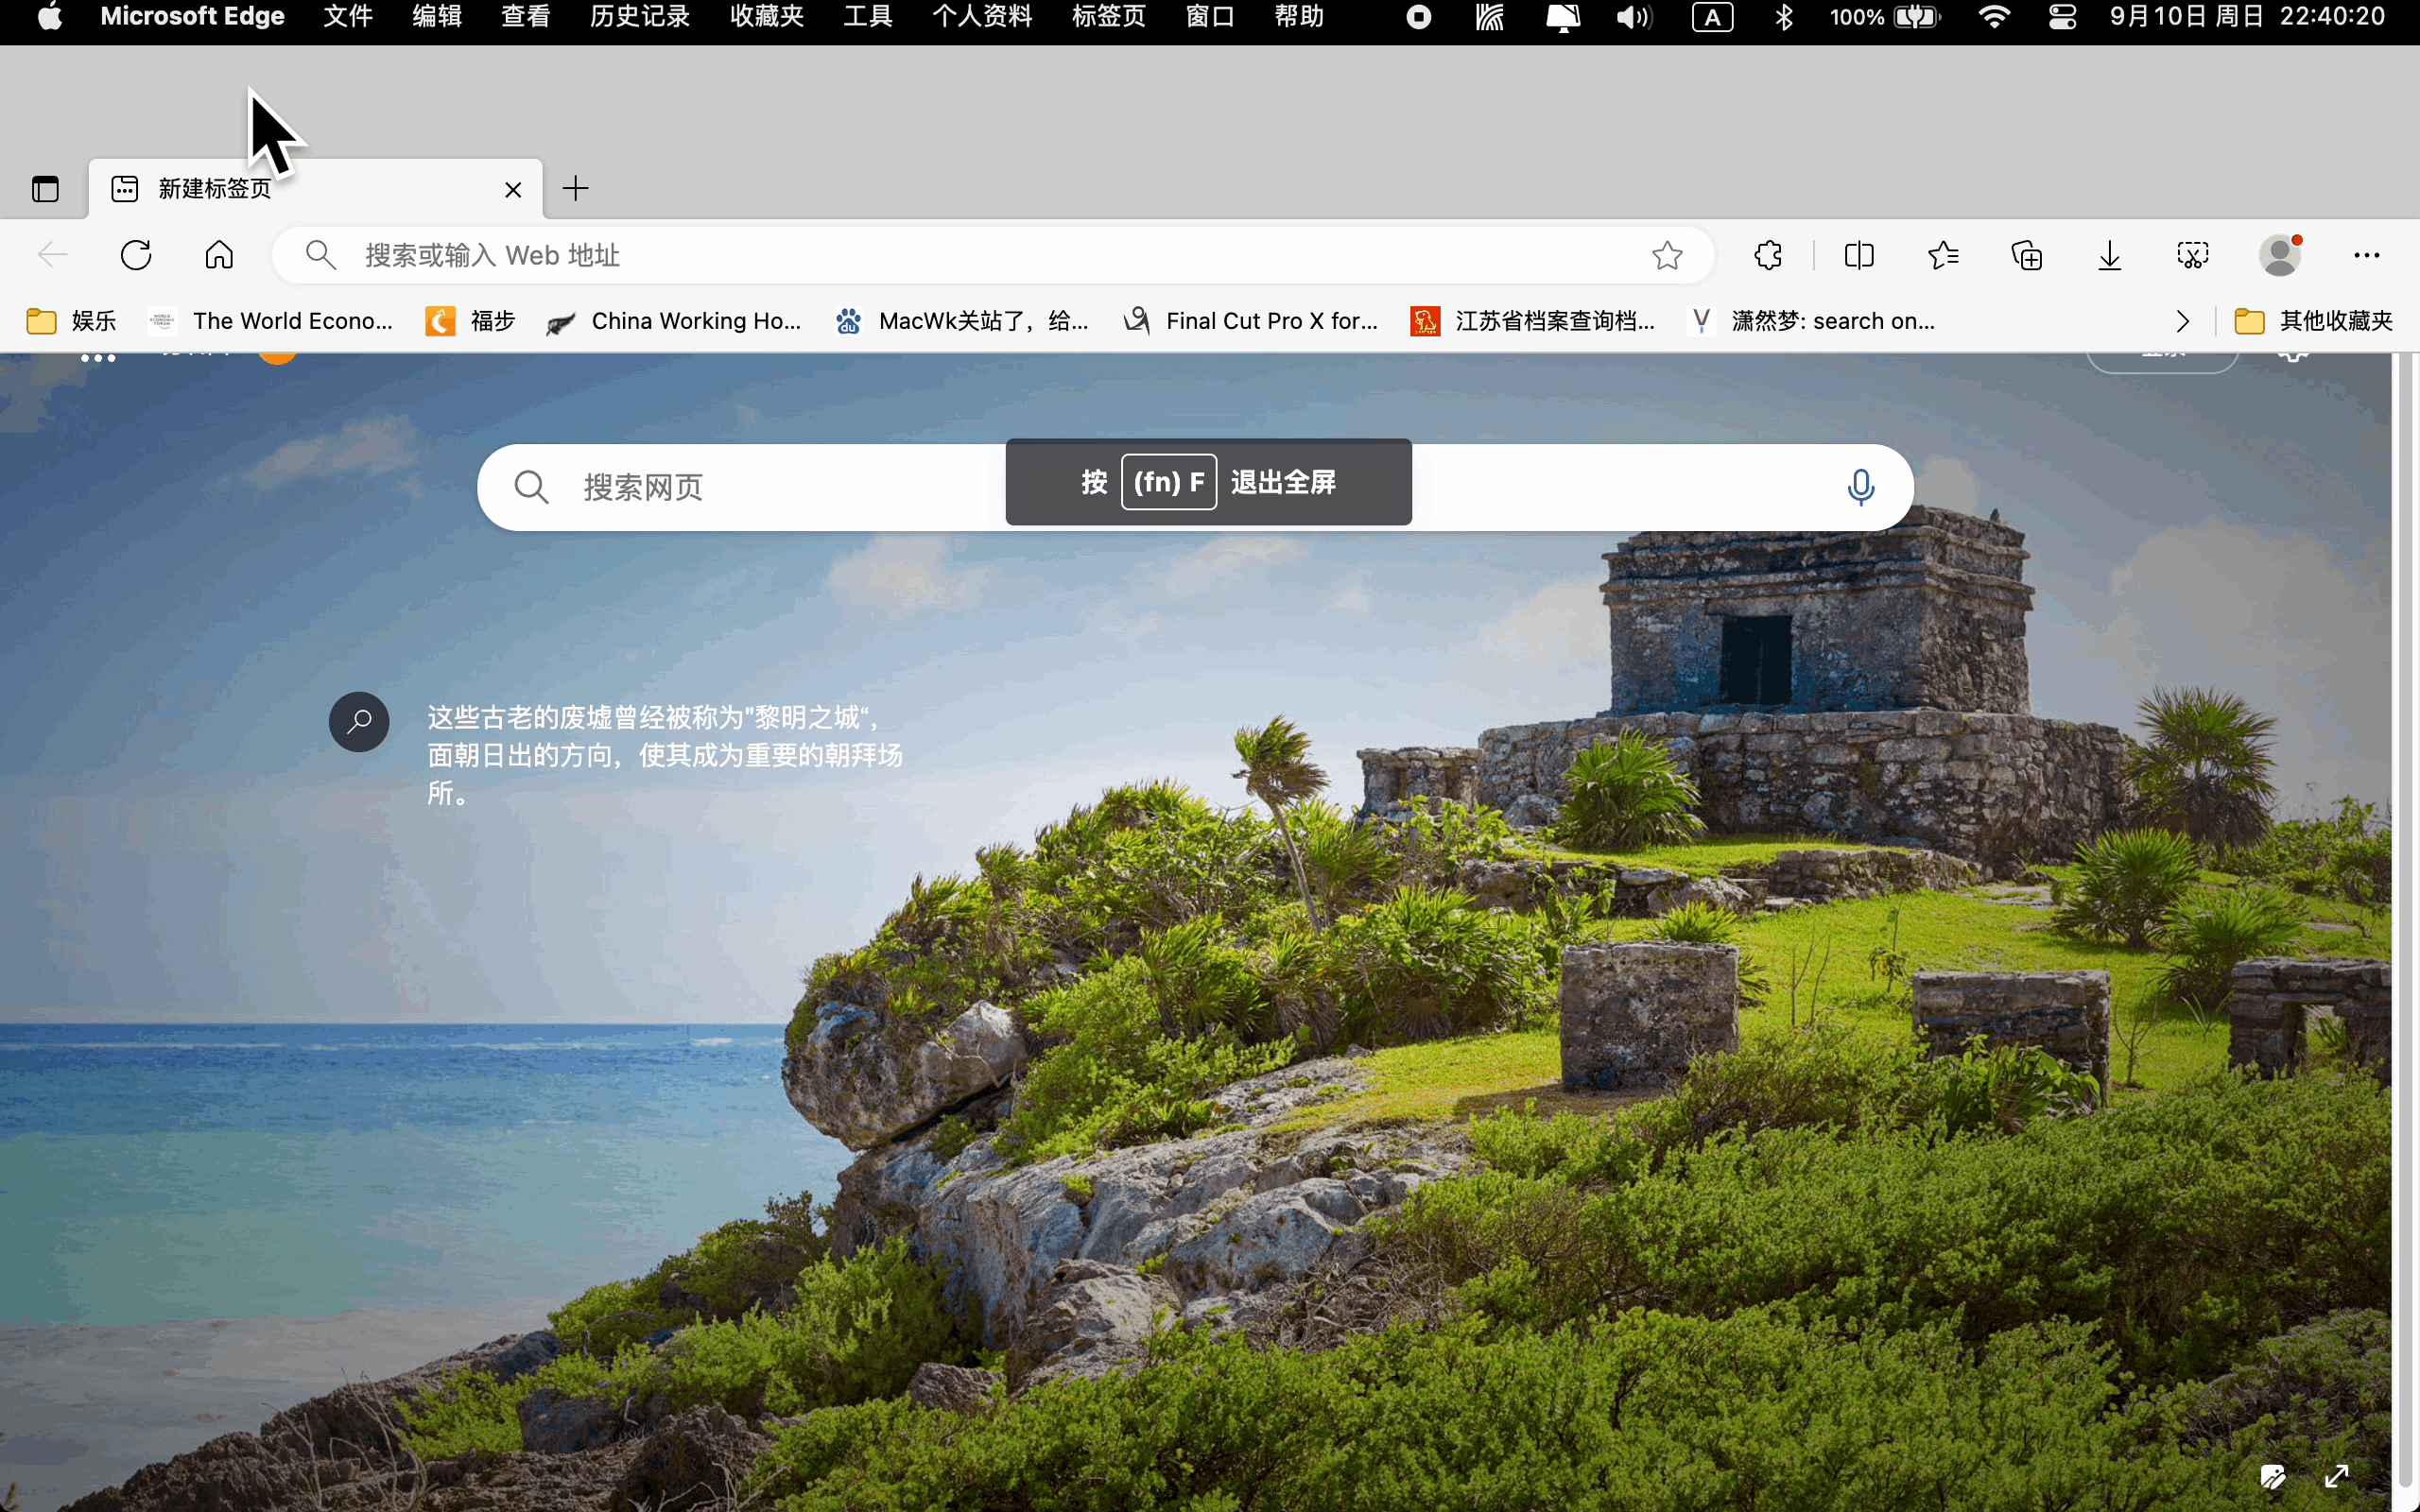Open the Extensions puzzle icon
The image size is (2420, 1512).
[x=1768, y=255]
